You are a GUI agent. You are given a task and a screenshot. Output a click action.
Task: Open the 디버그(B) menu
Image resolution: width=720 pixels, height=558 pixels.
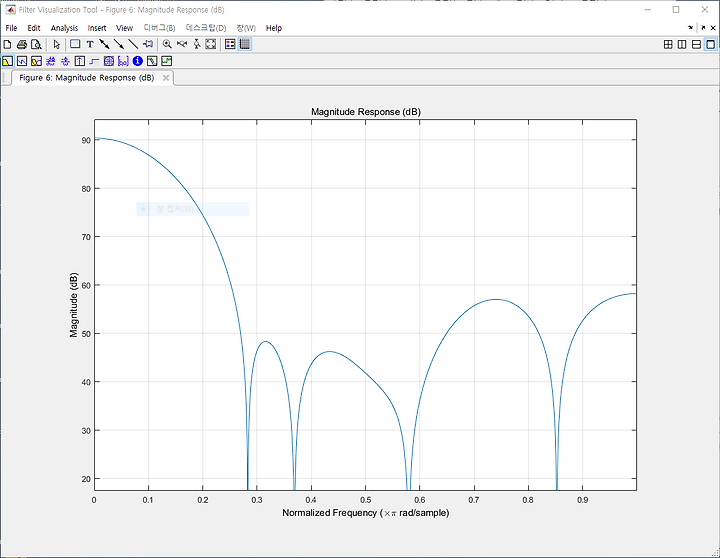(x=159, y=28)
